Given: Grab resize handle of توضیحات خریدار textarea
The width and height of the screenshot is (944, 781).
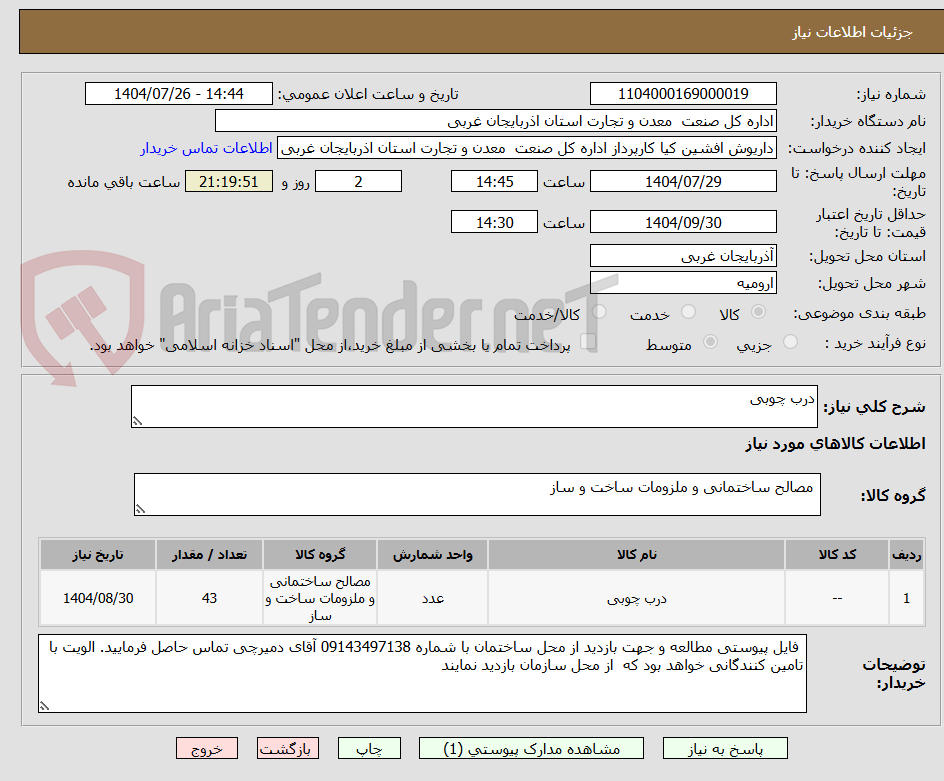Looking at the screenshot, I should click(x=44, y=706).
